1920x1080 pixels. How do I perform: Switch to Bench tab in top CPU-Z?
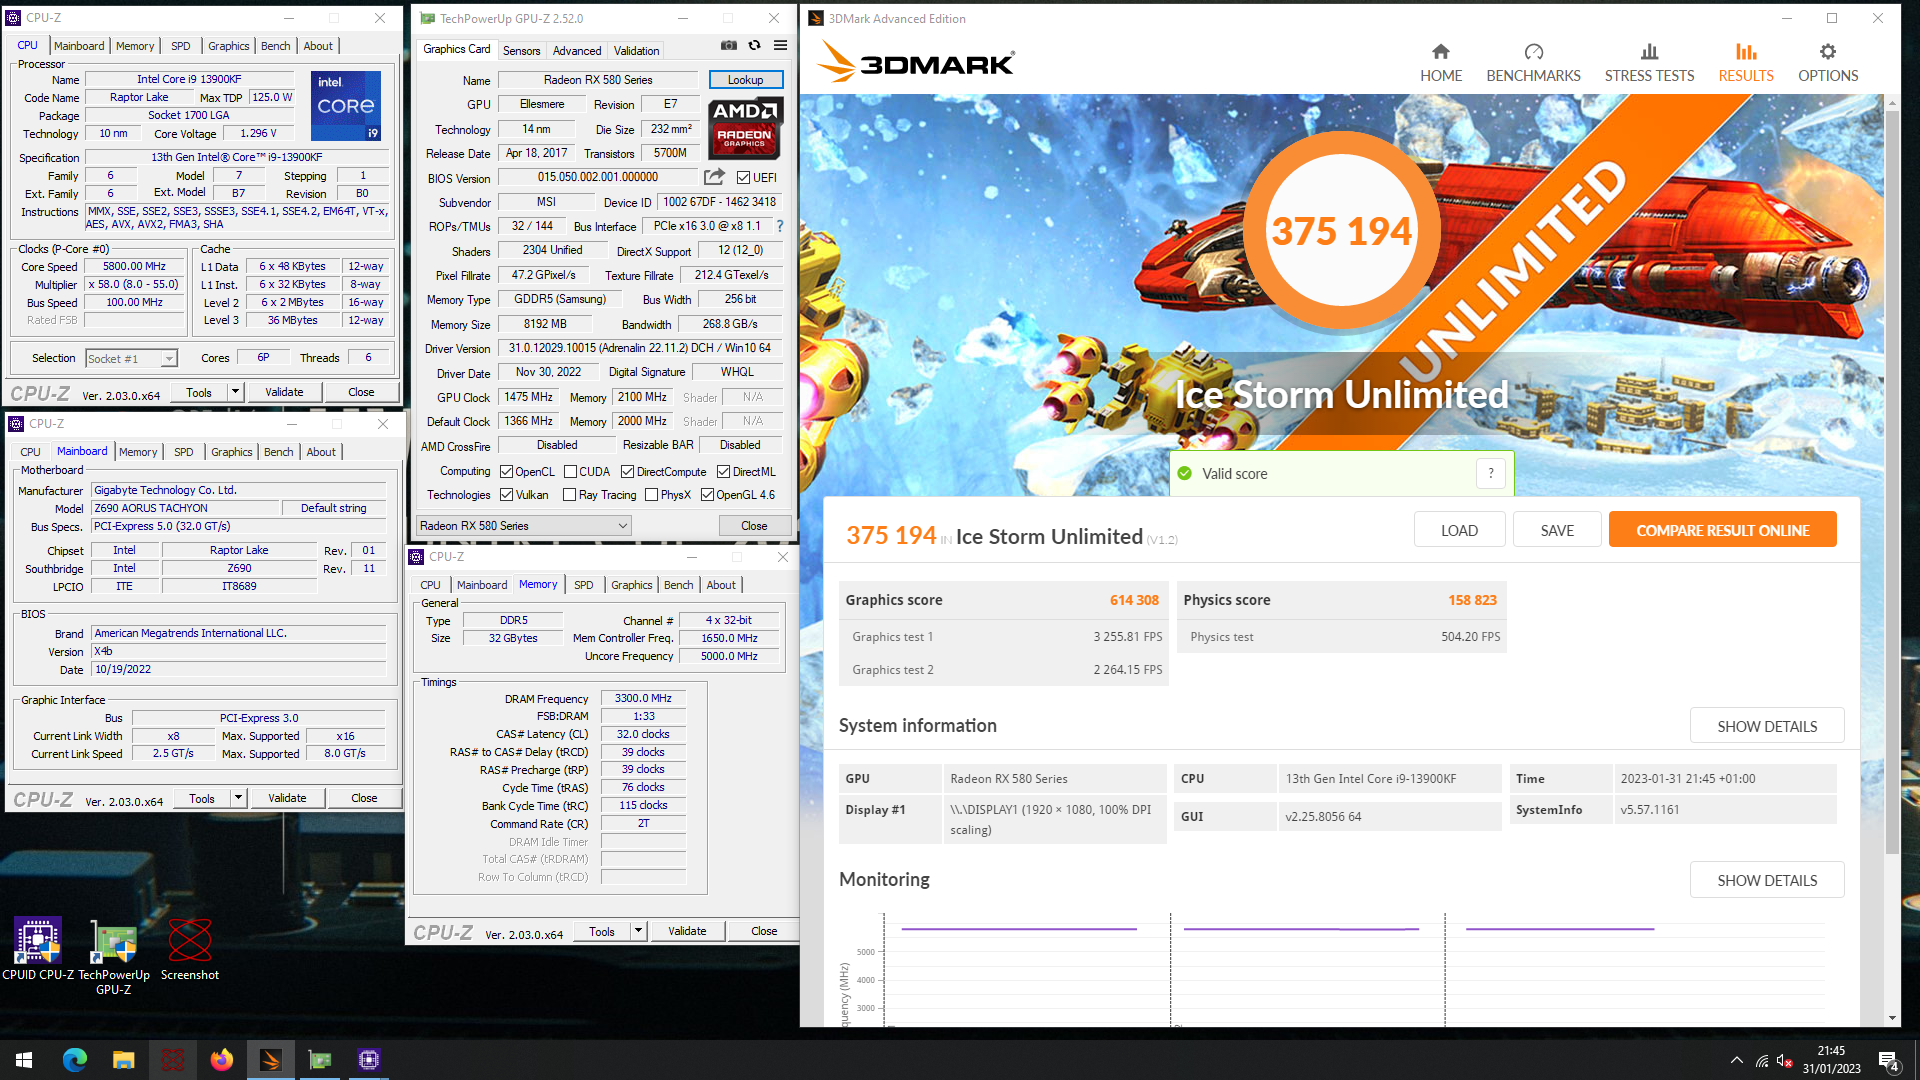tap(275, 46)
